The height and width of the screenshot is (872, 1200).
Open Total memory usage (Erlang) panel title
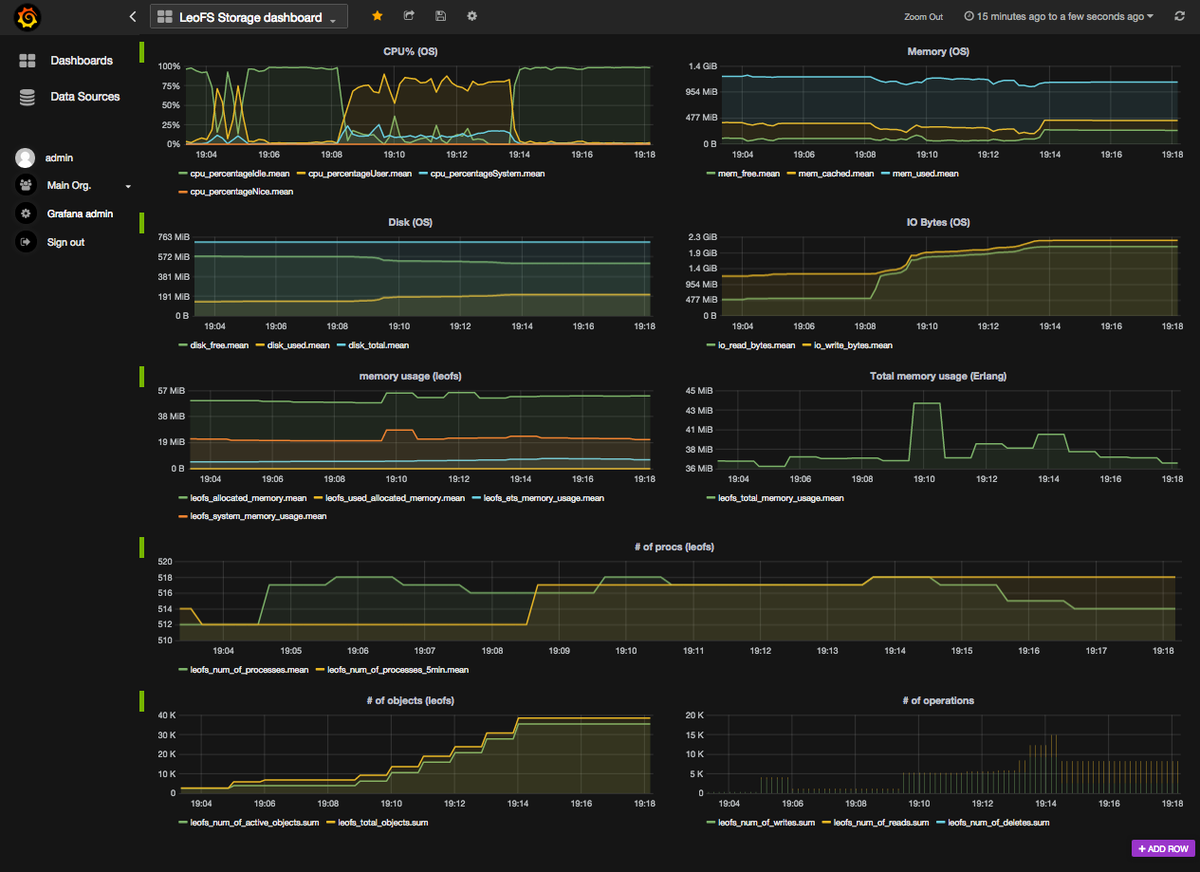click(937, 376)
